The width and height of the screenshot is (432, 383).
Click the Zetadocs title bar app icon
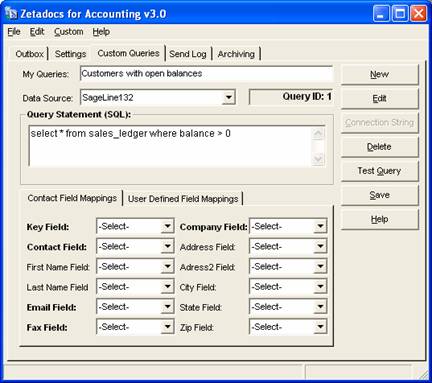coord(11,14)
